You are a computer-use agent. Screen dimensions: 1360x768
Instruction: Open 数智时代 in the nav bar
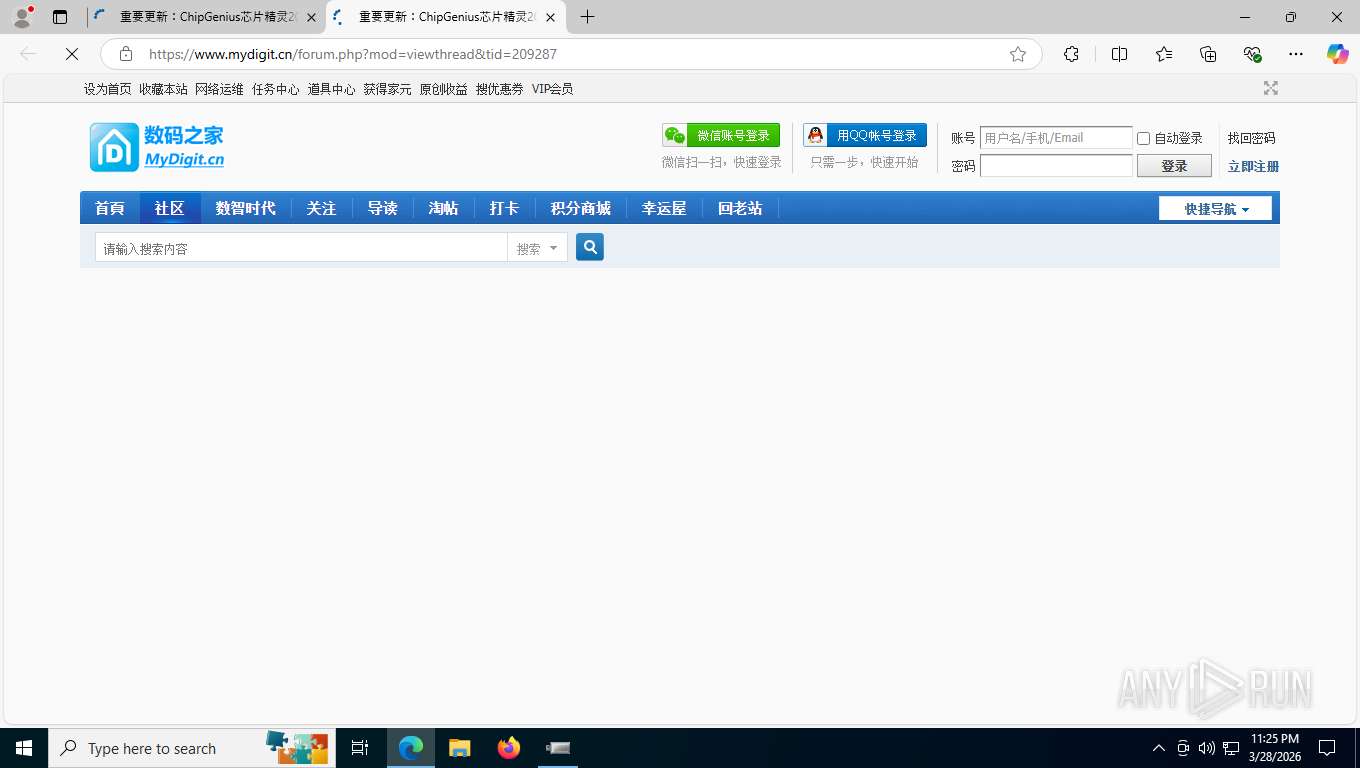[x=246, y=208]
